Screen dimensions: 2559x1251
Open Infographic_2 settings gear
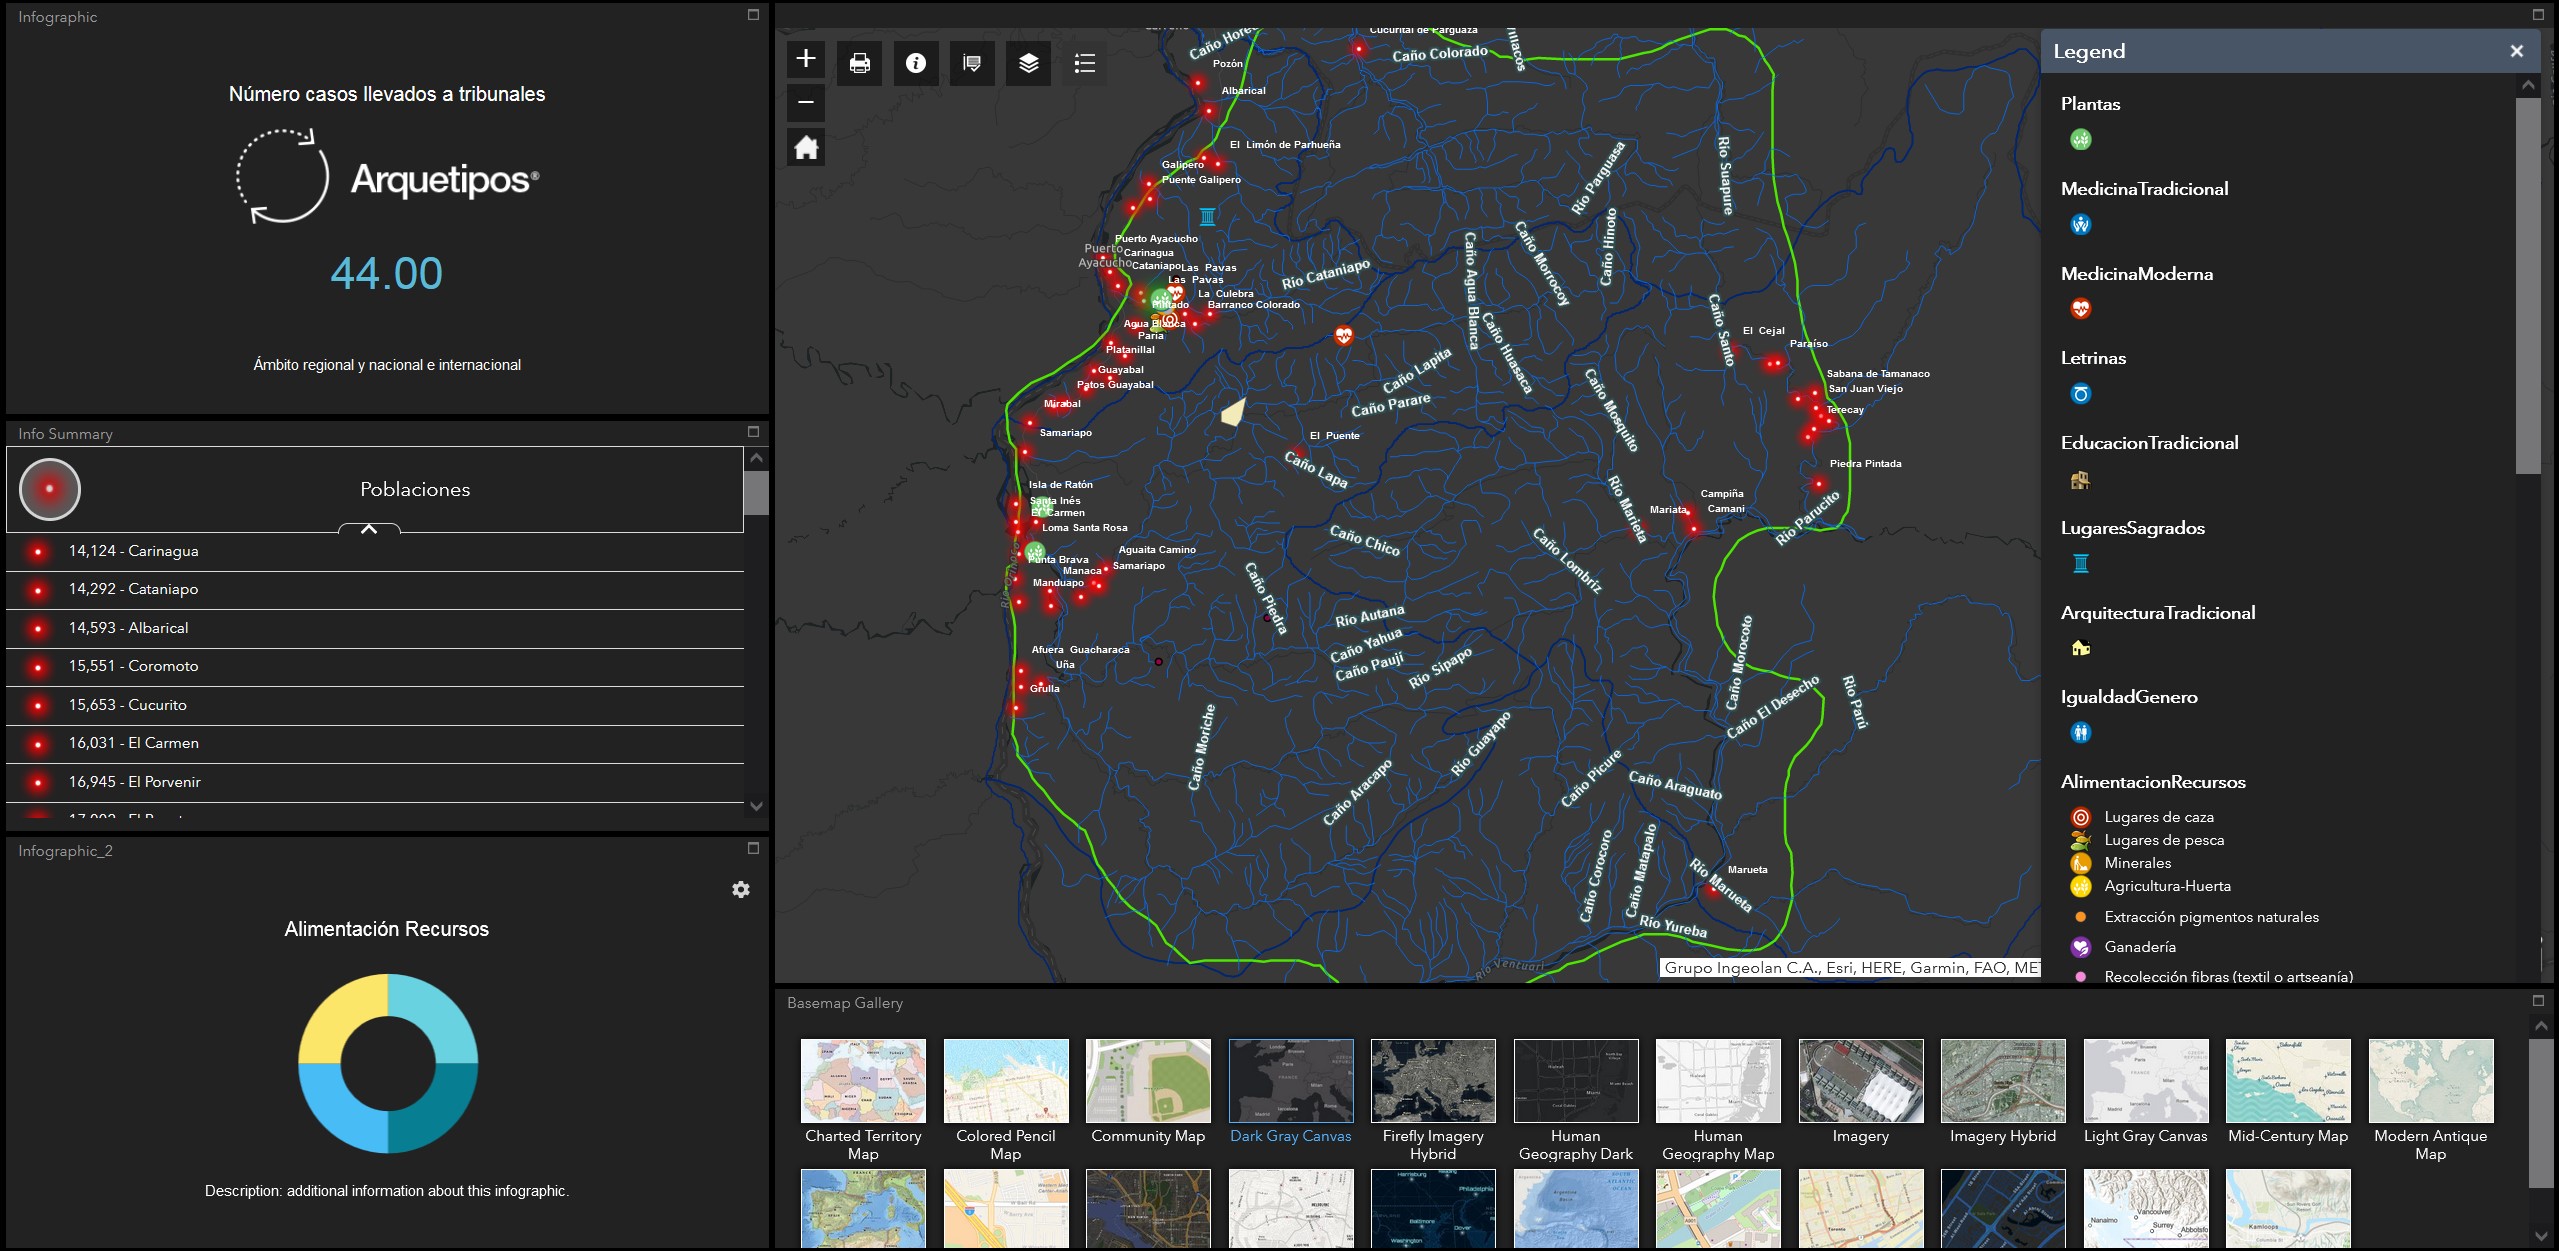(x=741, y=889)
